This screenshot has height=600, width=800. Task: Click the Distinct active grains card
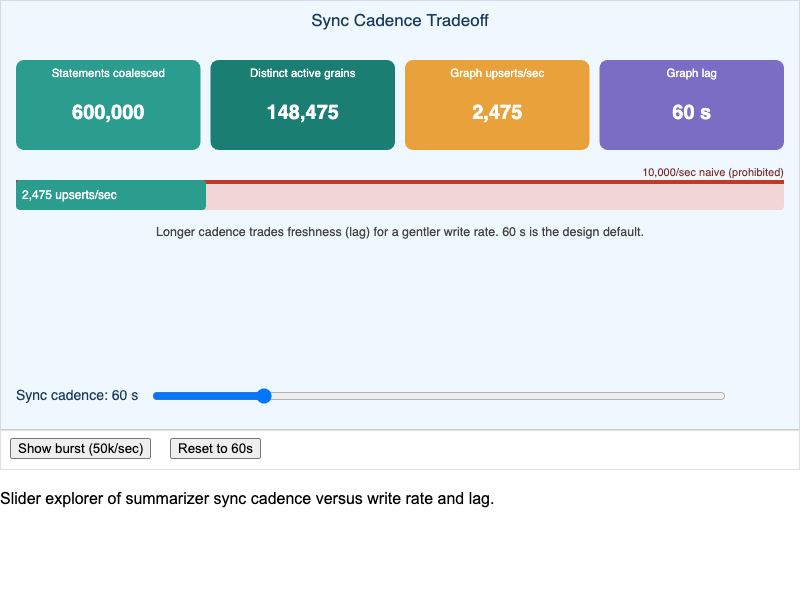tap(303, 105)
